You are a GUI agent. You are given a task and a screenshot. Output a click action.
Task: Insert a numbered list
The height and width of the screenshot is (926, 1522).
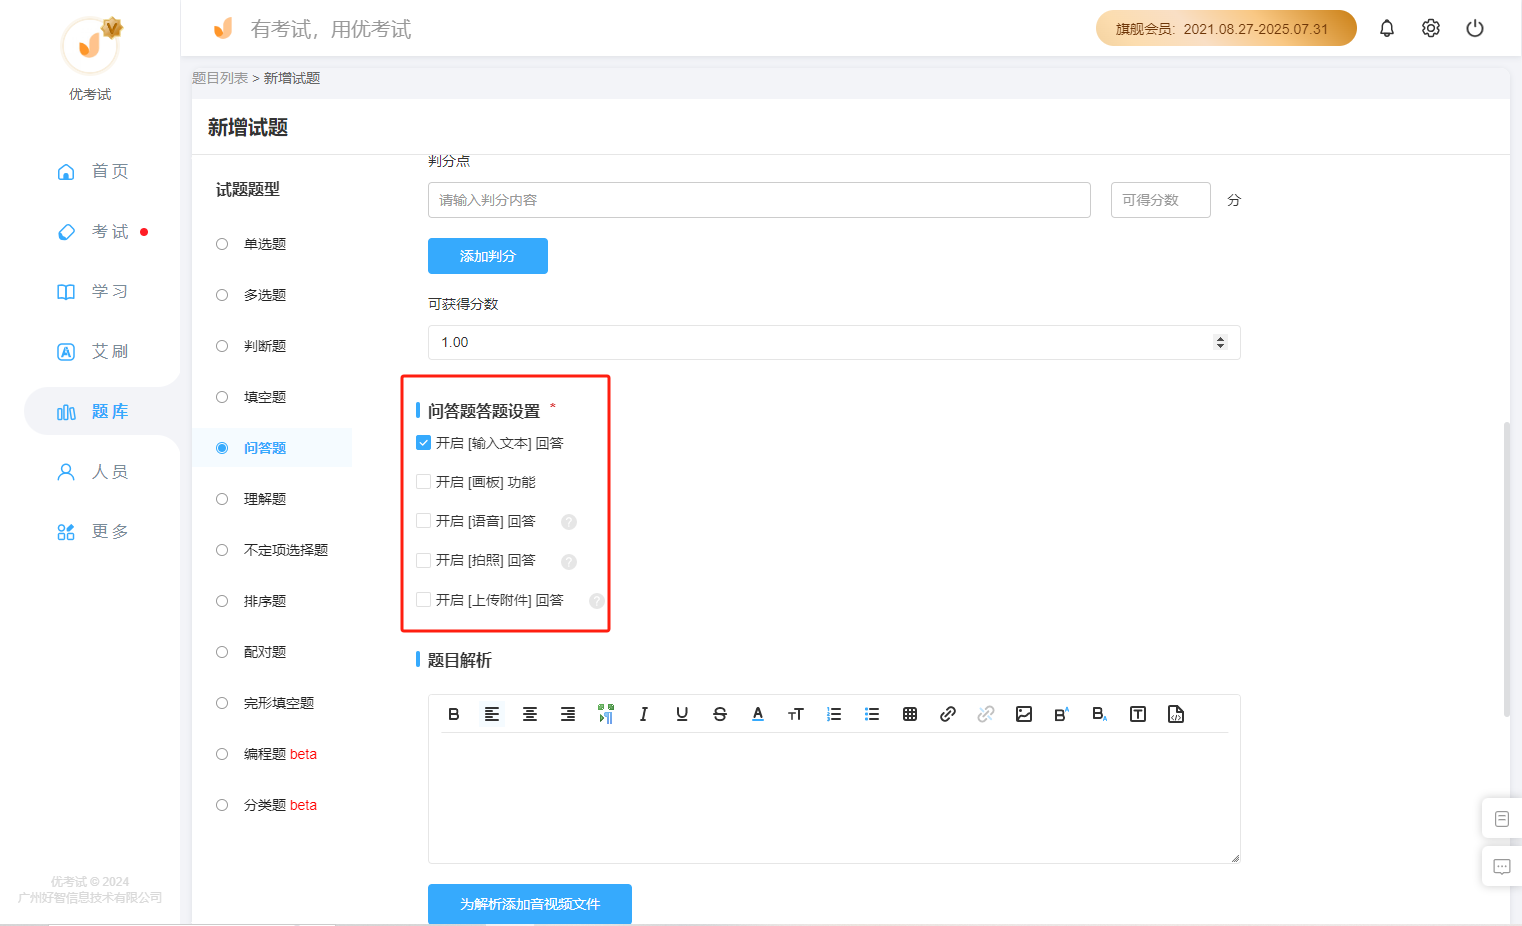[x=834, y=714]
